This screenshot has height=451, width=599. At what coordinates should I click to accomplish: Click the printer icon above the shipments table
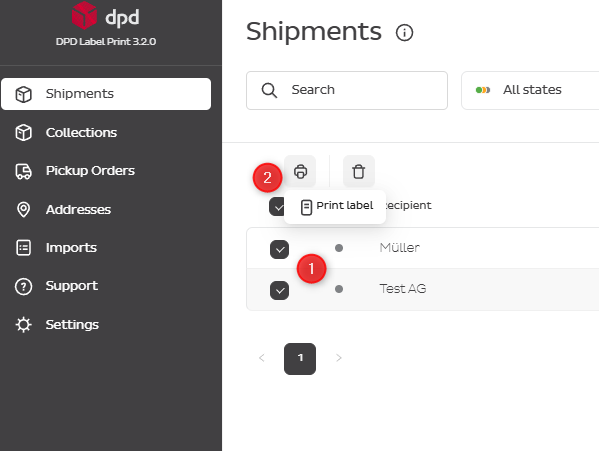(x=300, y=171)
